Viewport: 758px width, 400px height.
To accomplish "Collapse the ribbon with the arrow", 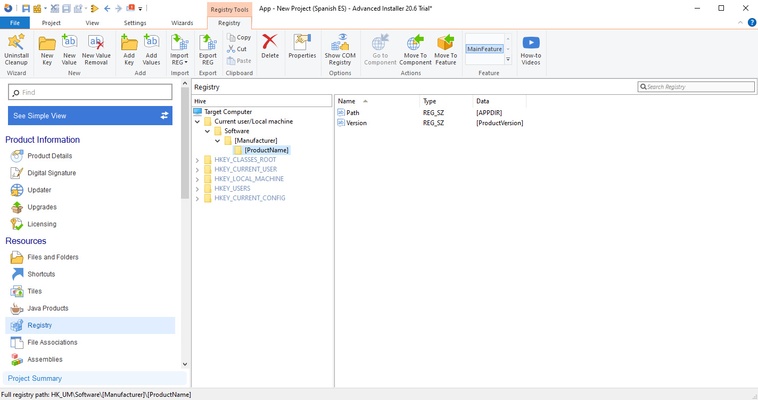I will (x=740, y=23).
